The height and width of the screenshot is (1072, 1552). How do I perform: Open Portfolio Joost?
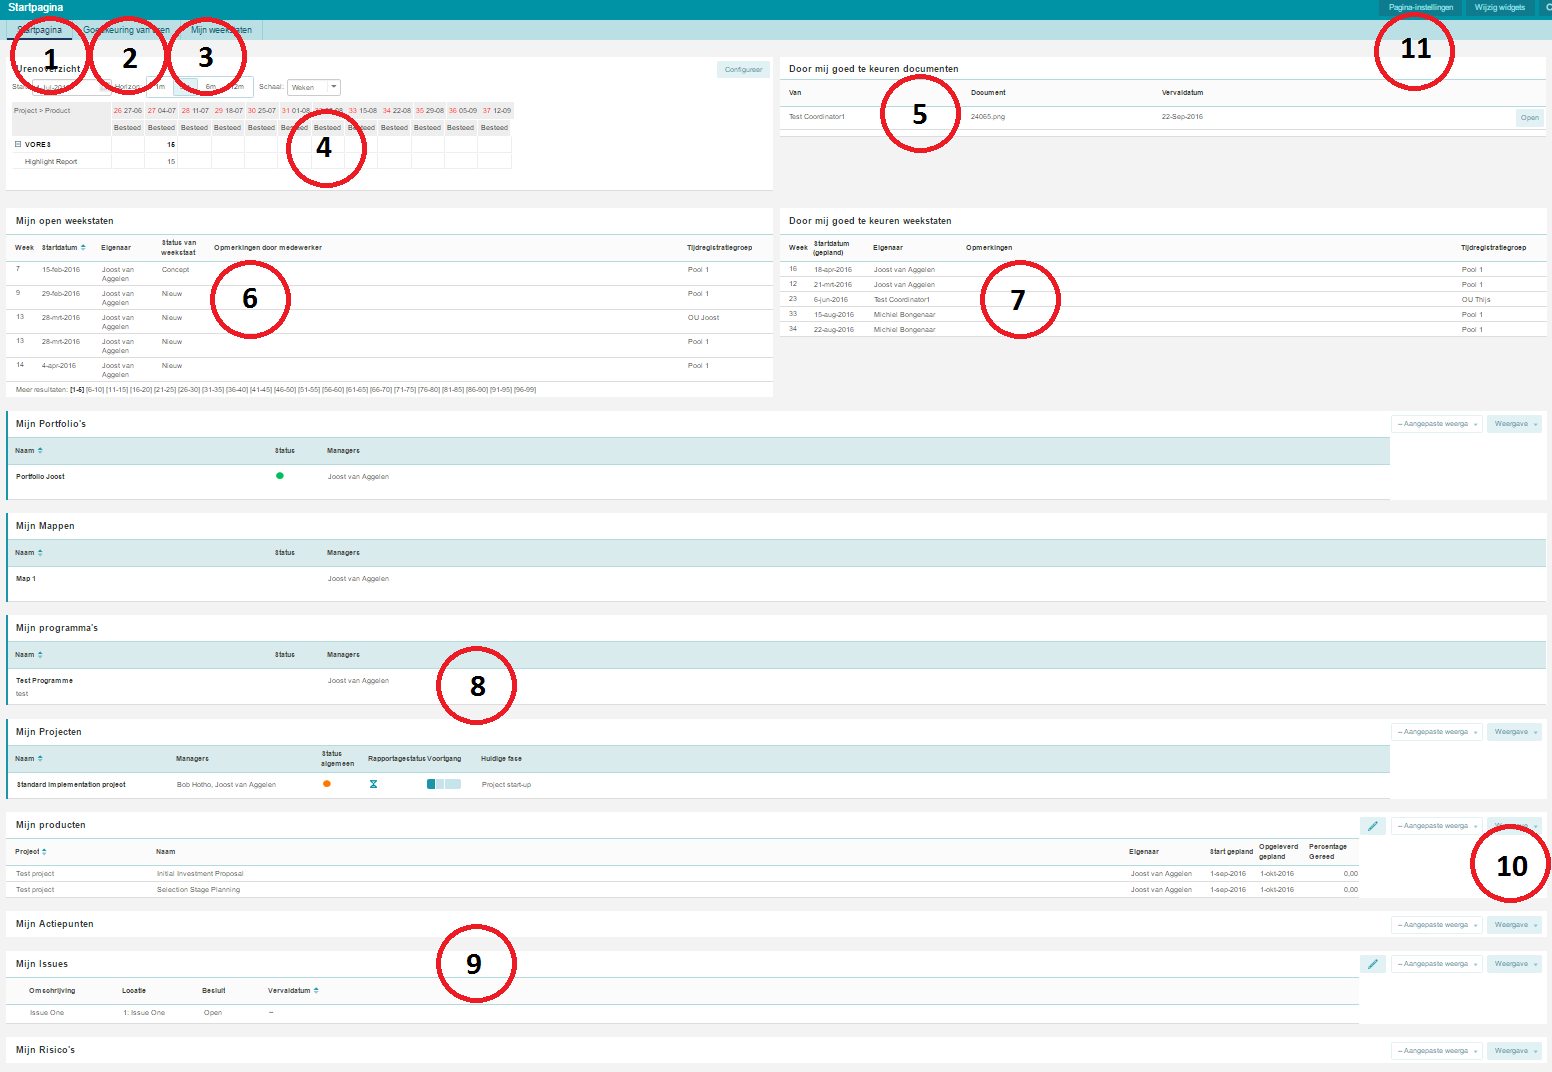(40, 477)
